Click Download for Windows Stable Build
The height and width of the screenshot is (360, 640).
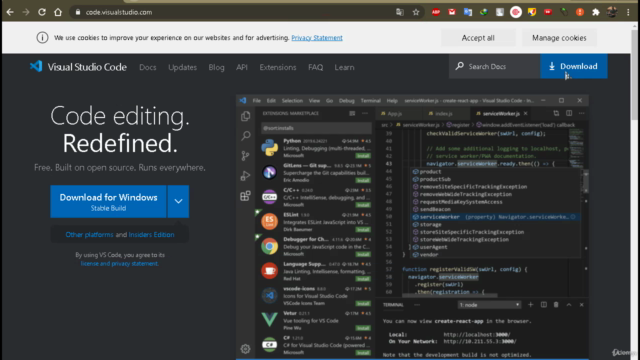click(x=108, y=202)
